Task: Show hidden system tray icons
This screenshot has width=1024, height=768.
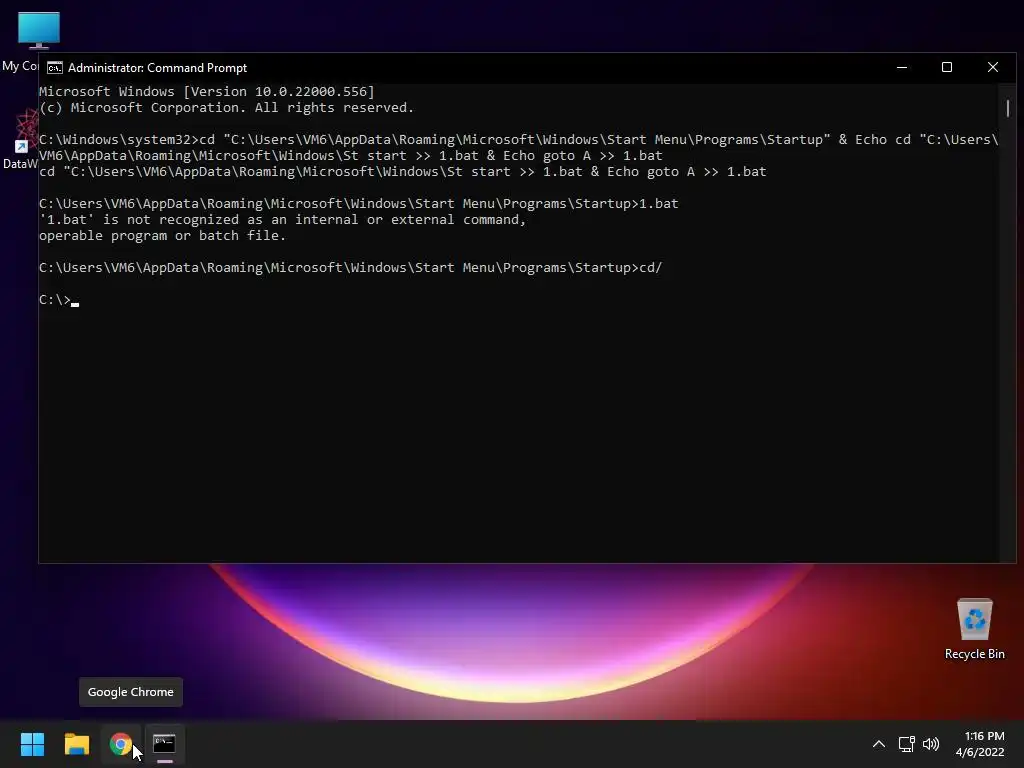Action: (x=879, y=744)
